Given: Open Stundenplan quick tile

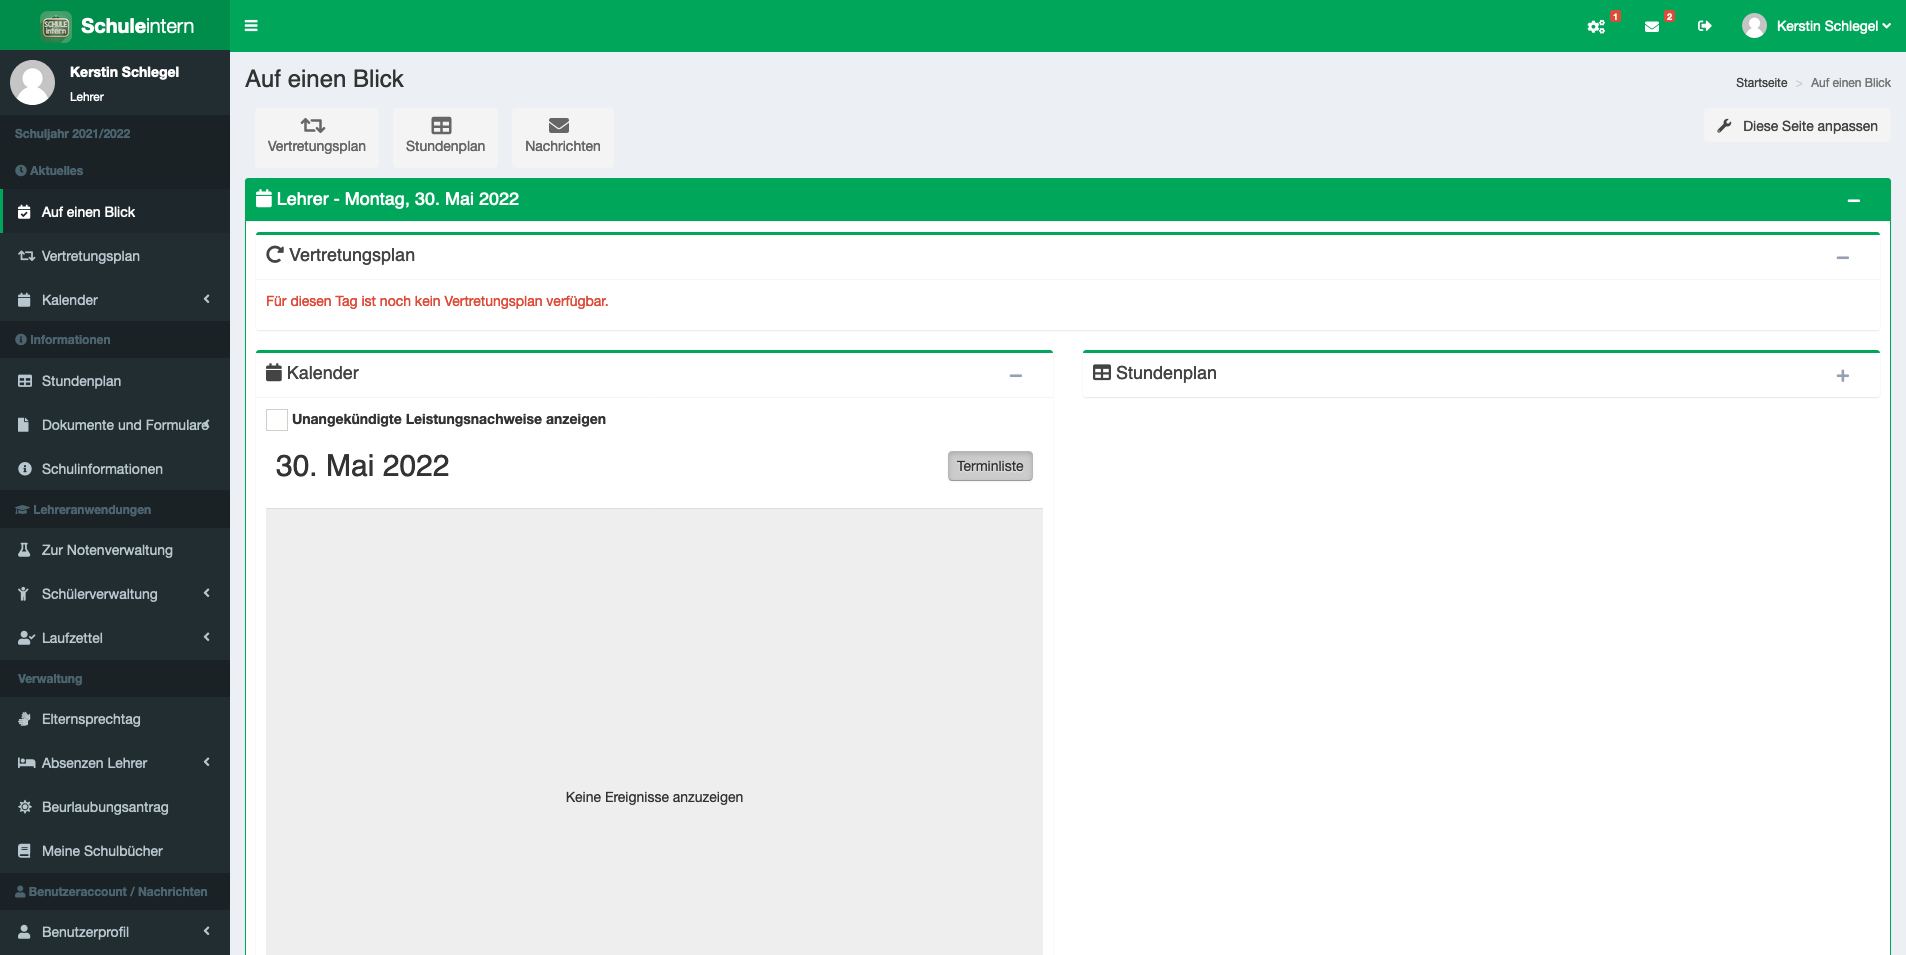Looking at the screenshot, I should click(x=445, y=136).
